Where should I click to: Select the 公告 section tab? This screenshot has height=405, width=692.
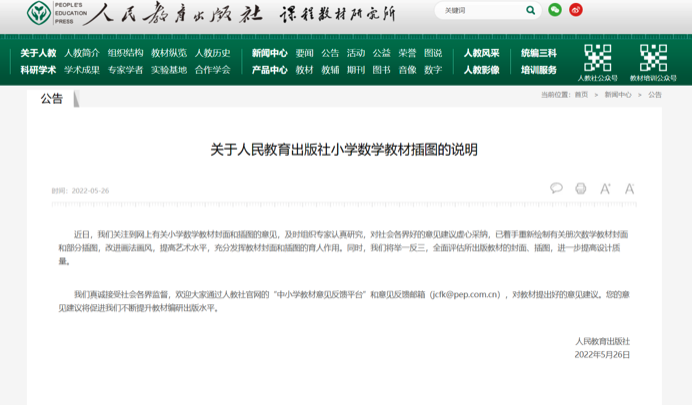coord(51,98)
